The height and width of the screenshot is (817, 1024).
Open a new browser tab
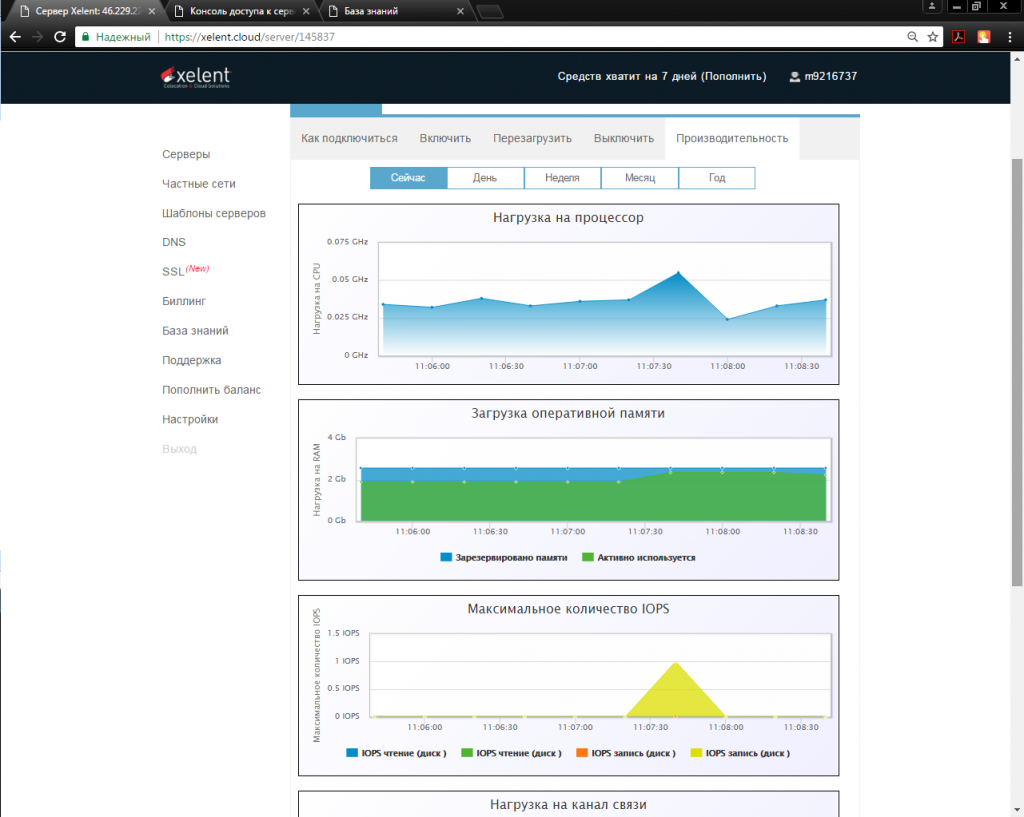(x=490, y=11)
